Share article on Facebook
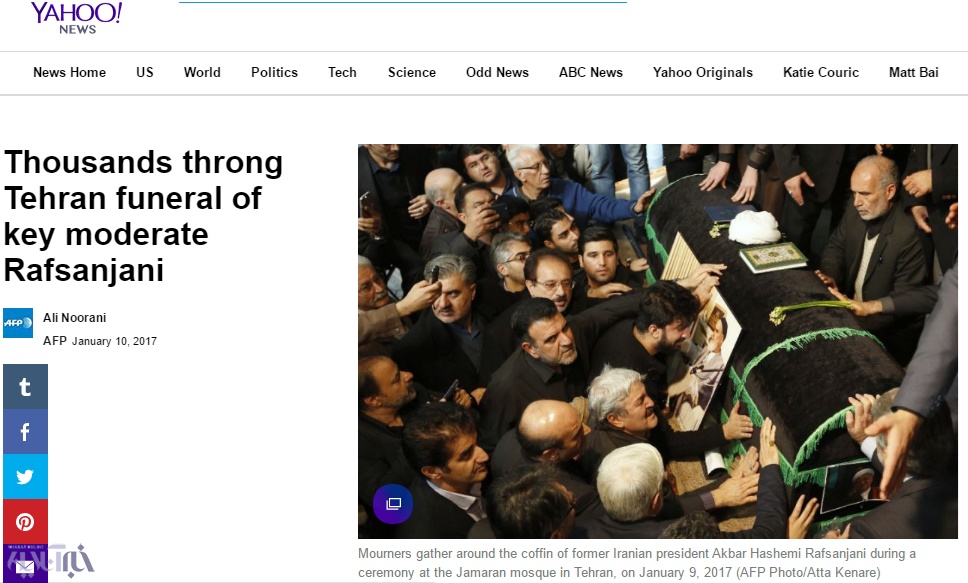 (x=25, y=432)
